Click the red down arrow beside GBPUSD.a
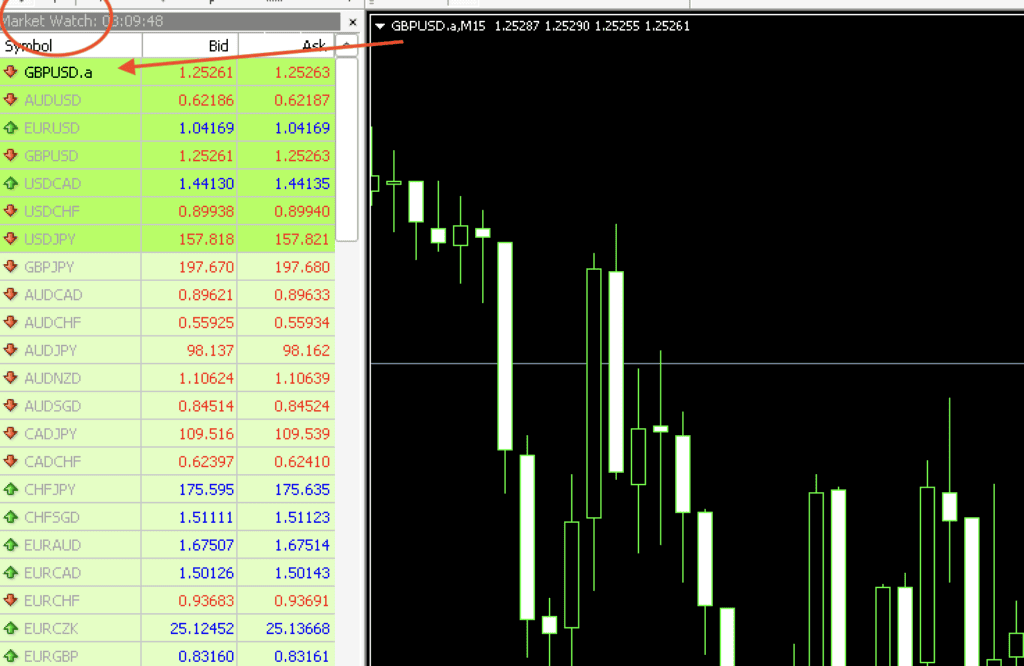The image size is (1024, 666). coord(11,72)
